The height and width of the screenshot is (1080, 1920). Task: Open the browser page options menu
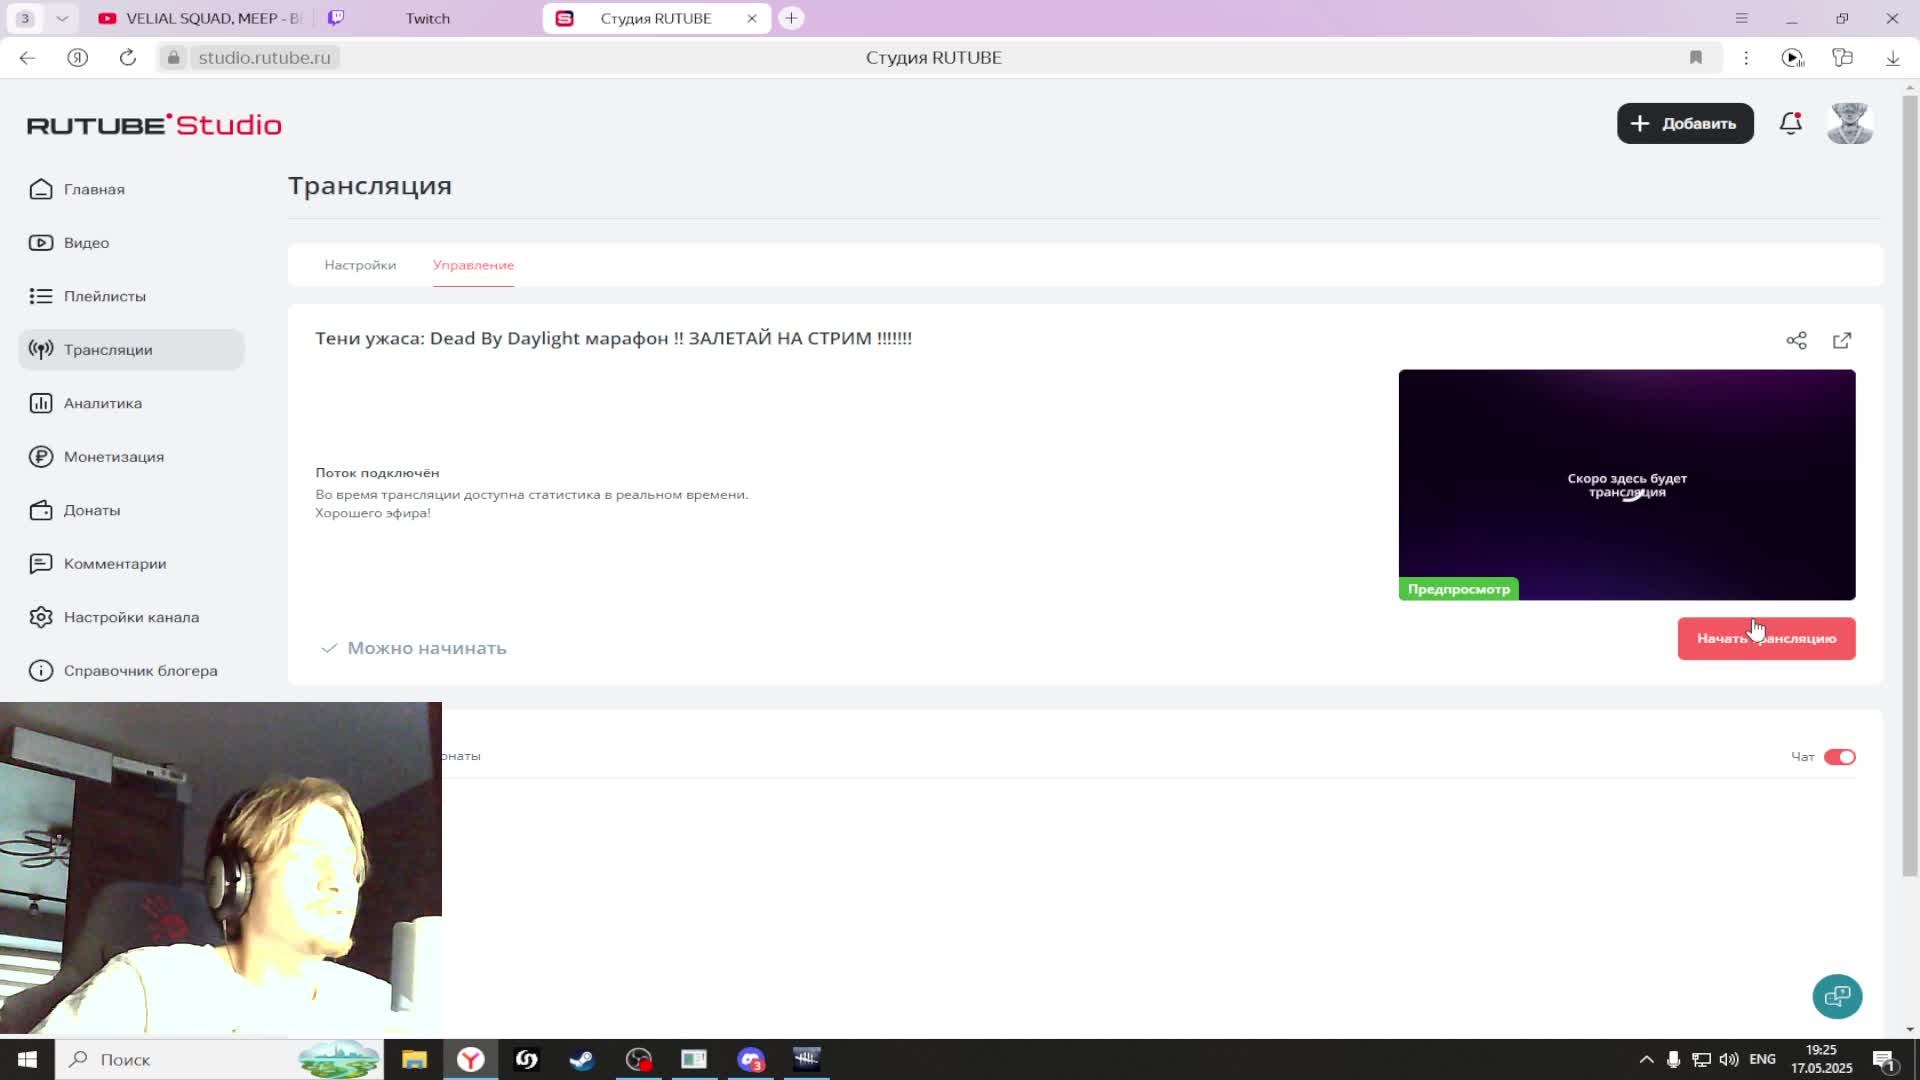[1746, 58]
